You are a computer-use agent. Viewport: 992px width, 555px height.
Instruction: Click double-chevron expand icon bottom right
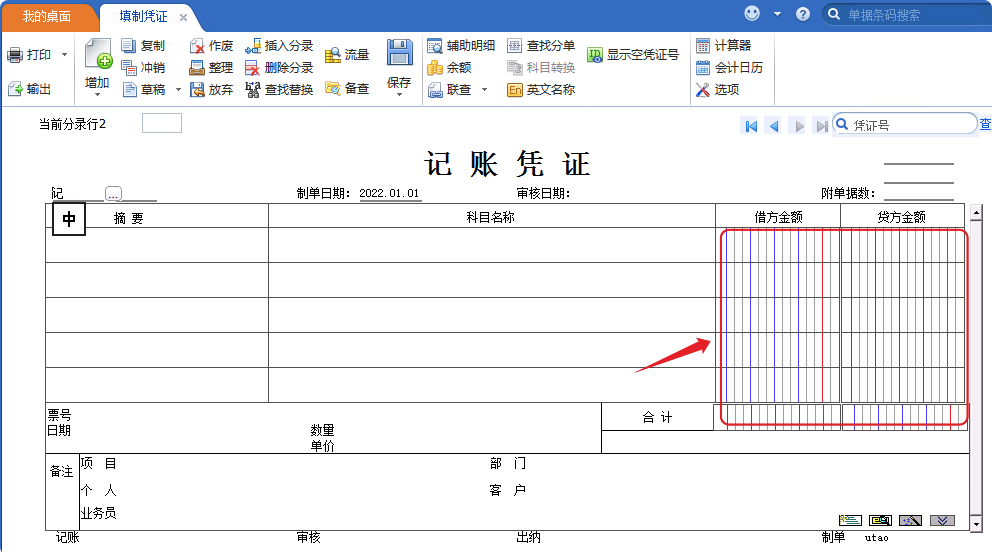pos(943,520)
